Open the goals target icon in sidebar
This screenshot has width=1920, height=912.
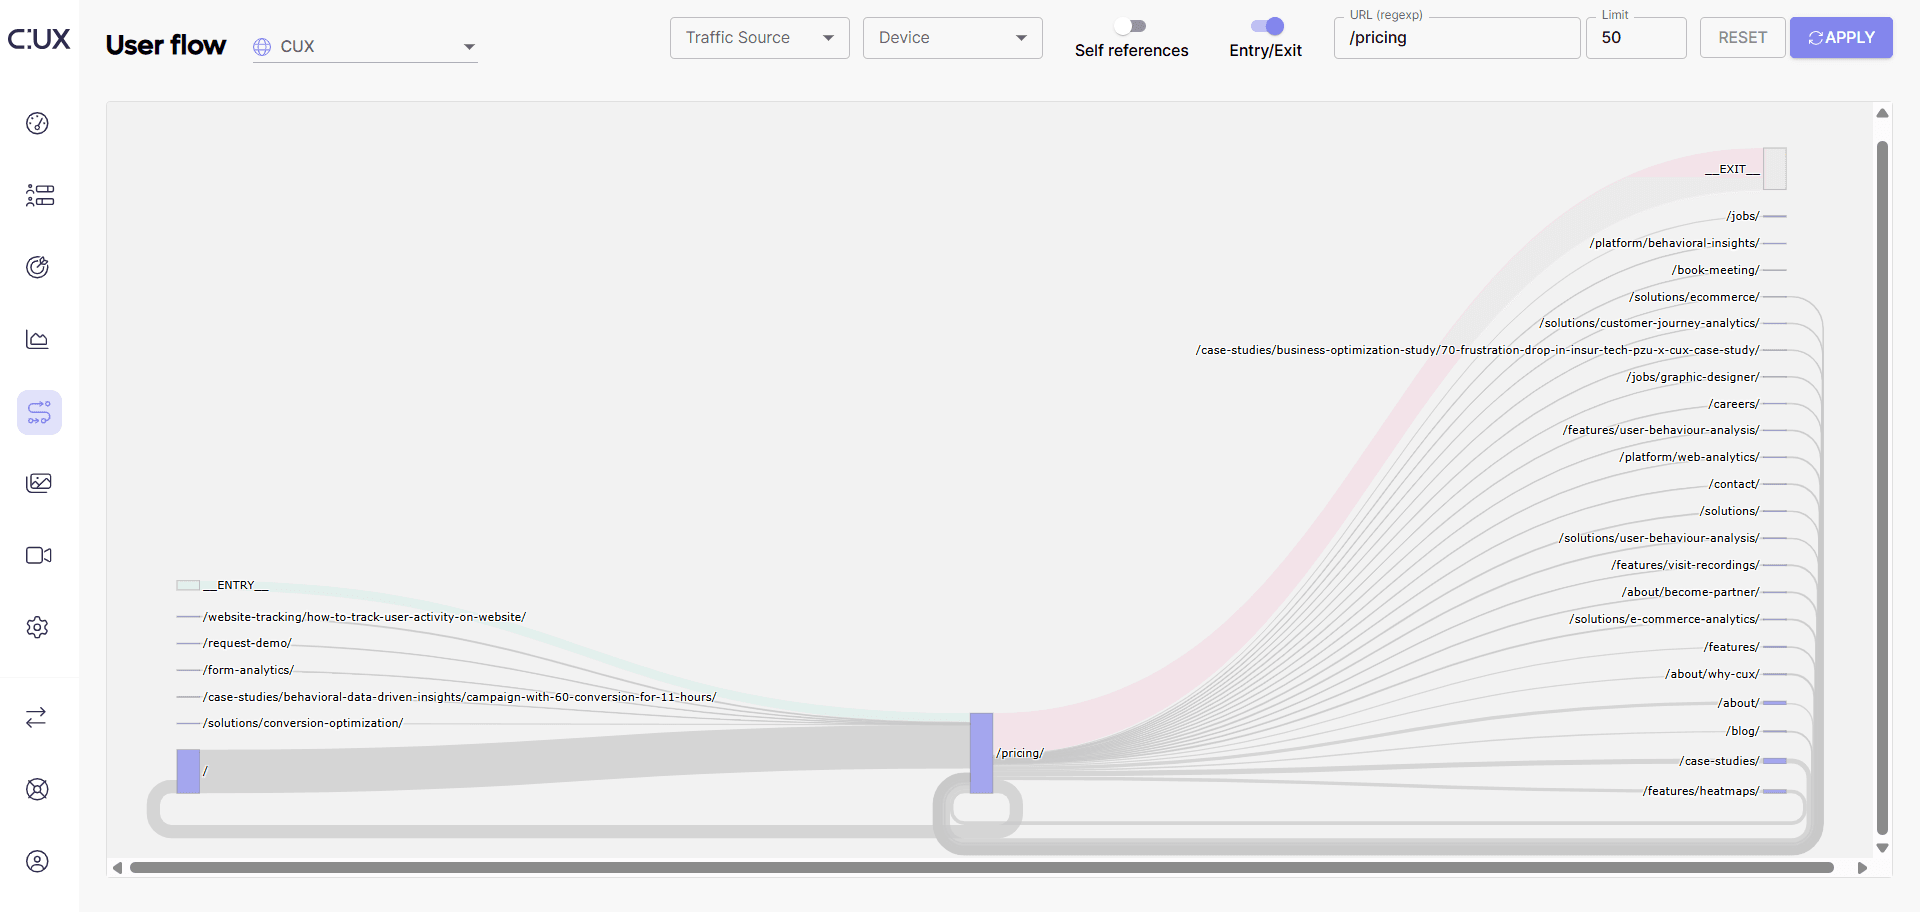click(37, 267)
